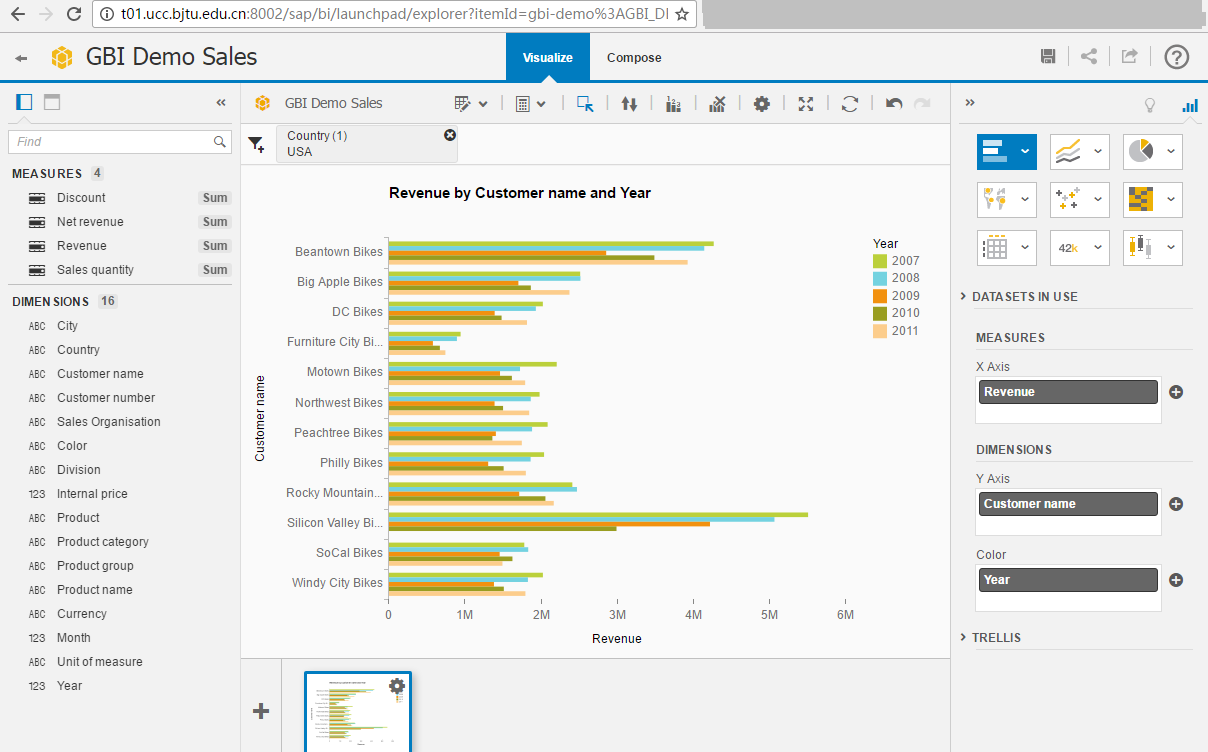1208x752 pixels.
Task: Remove the Country USA filter
Action: 450,135
